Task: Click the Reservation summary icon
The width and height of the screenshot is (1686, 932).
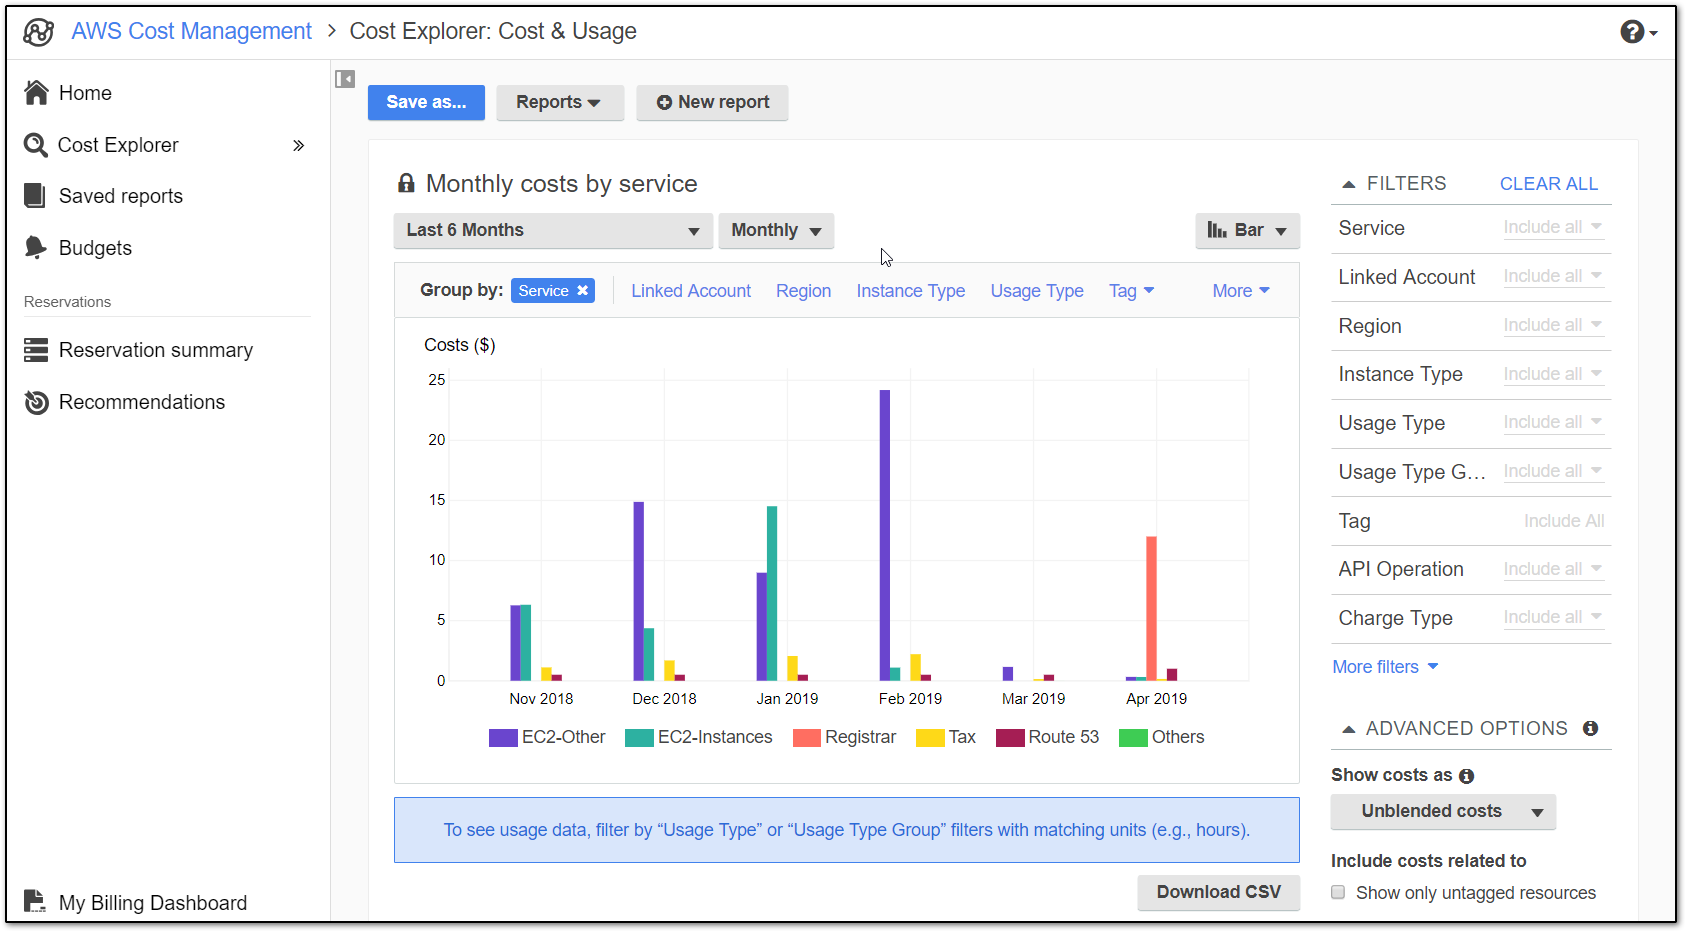Action: [x=36, y=350]
